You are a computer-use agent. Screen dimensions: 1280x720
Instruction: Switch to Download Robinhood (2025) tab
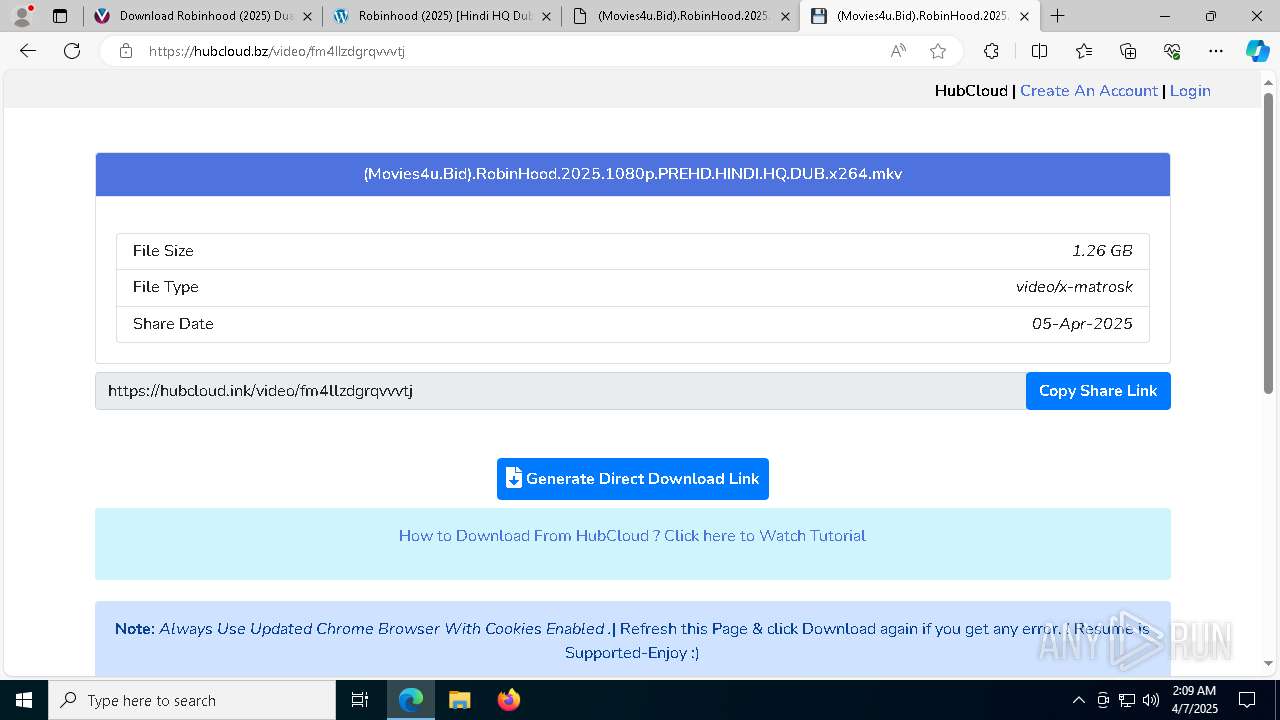[201, 16]
